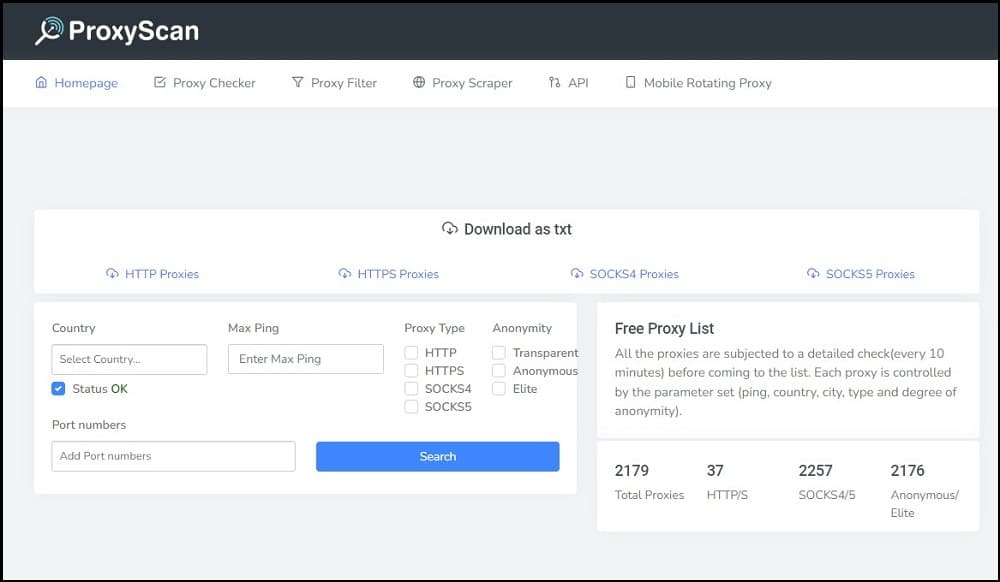Viewport: 1000px width, 582px height.
Task: Open the Proxy Checker page
Action: [x=205, y=82]
